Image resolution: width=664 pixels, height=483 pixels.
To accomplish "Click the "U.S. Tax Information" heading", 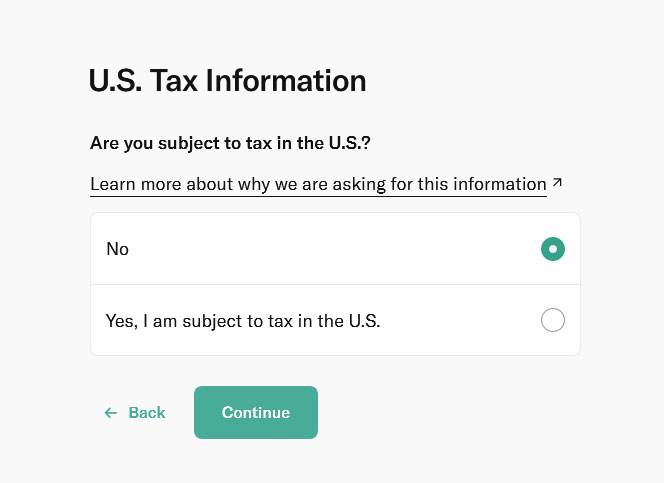I will point(227,80).
